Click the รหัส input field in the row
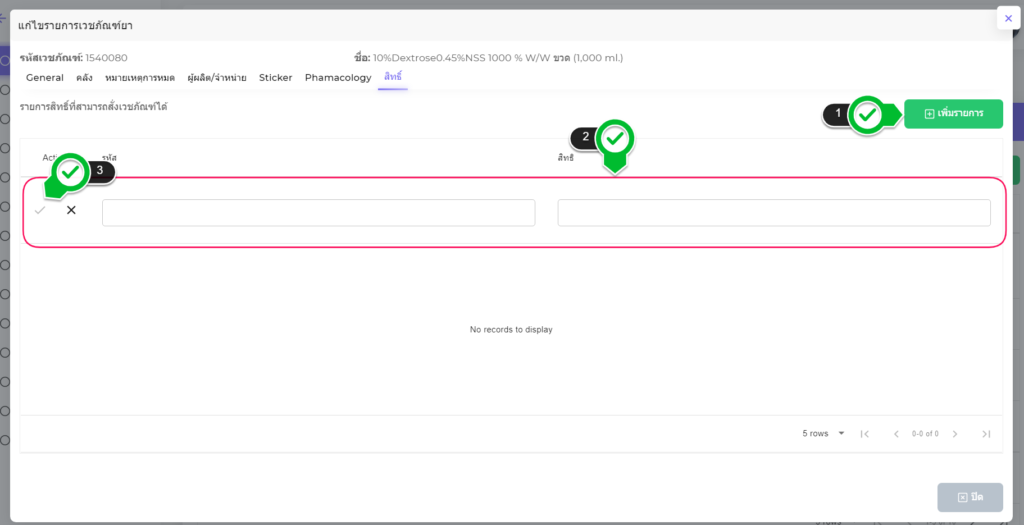The image size is (1024, 525). [x=318, y=213]
